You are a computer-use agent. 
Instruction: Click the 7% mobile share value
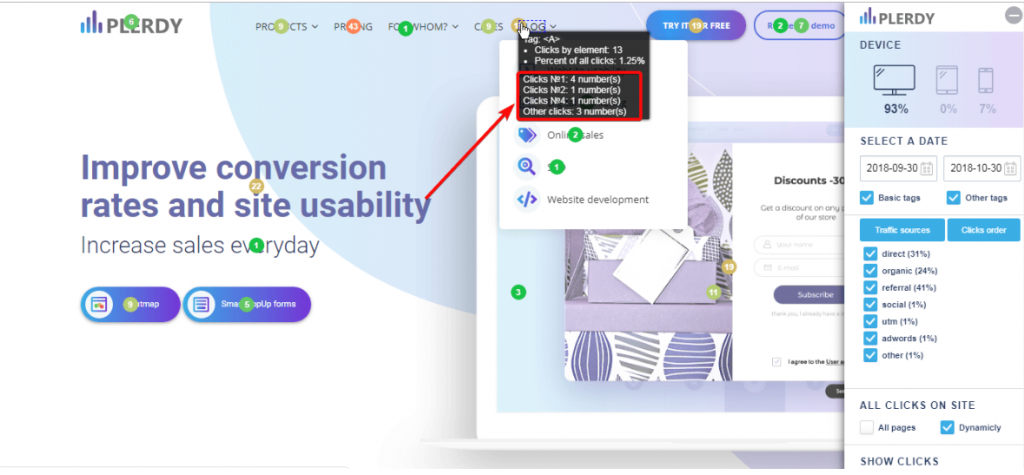click(x=987, y=109)
